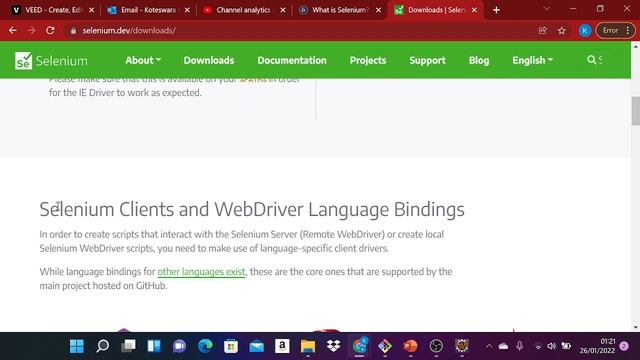Open Dropbox from taskbar

coord(333,346)
